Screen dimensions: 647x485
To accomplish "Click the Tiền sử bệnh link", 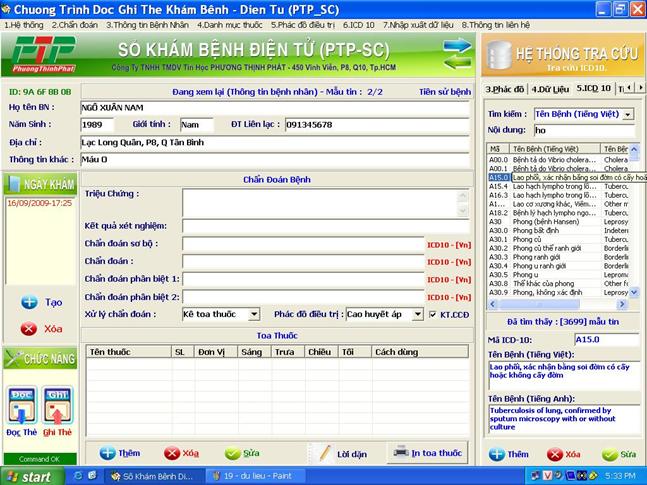I will (444, 92).
